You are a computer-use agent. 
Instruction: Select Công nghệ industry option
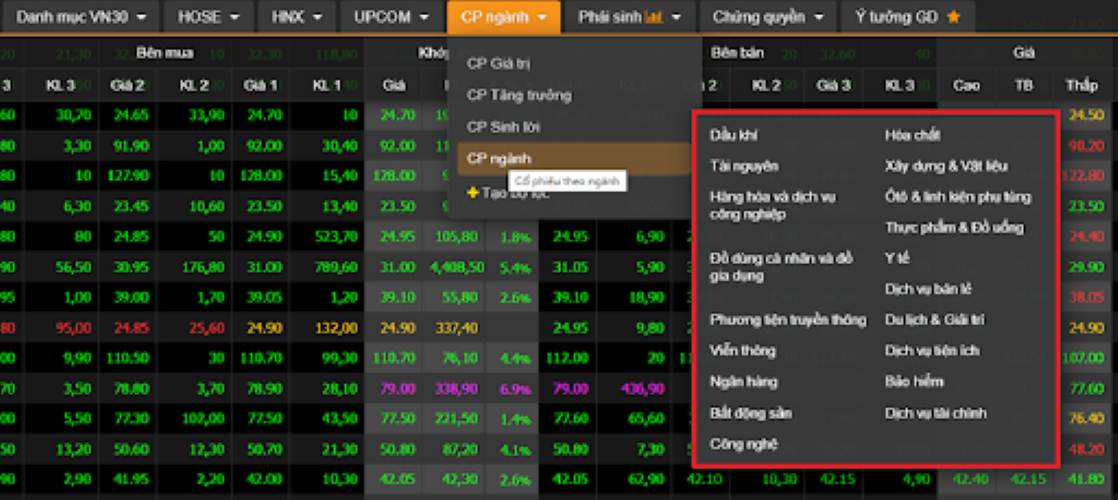click(x=743, y=443)
